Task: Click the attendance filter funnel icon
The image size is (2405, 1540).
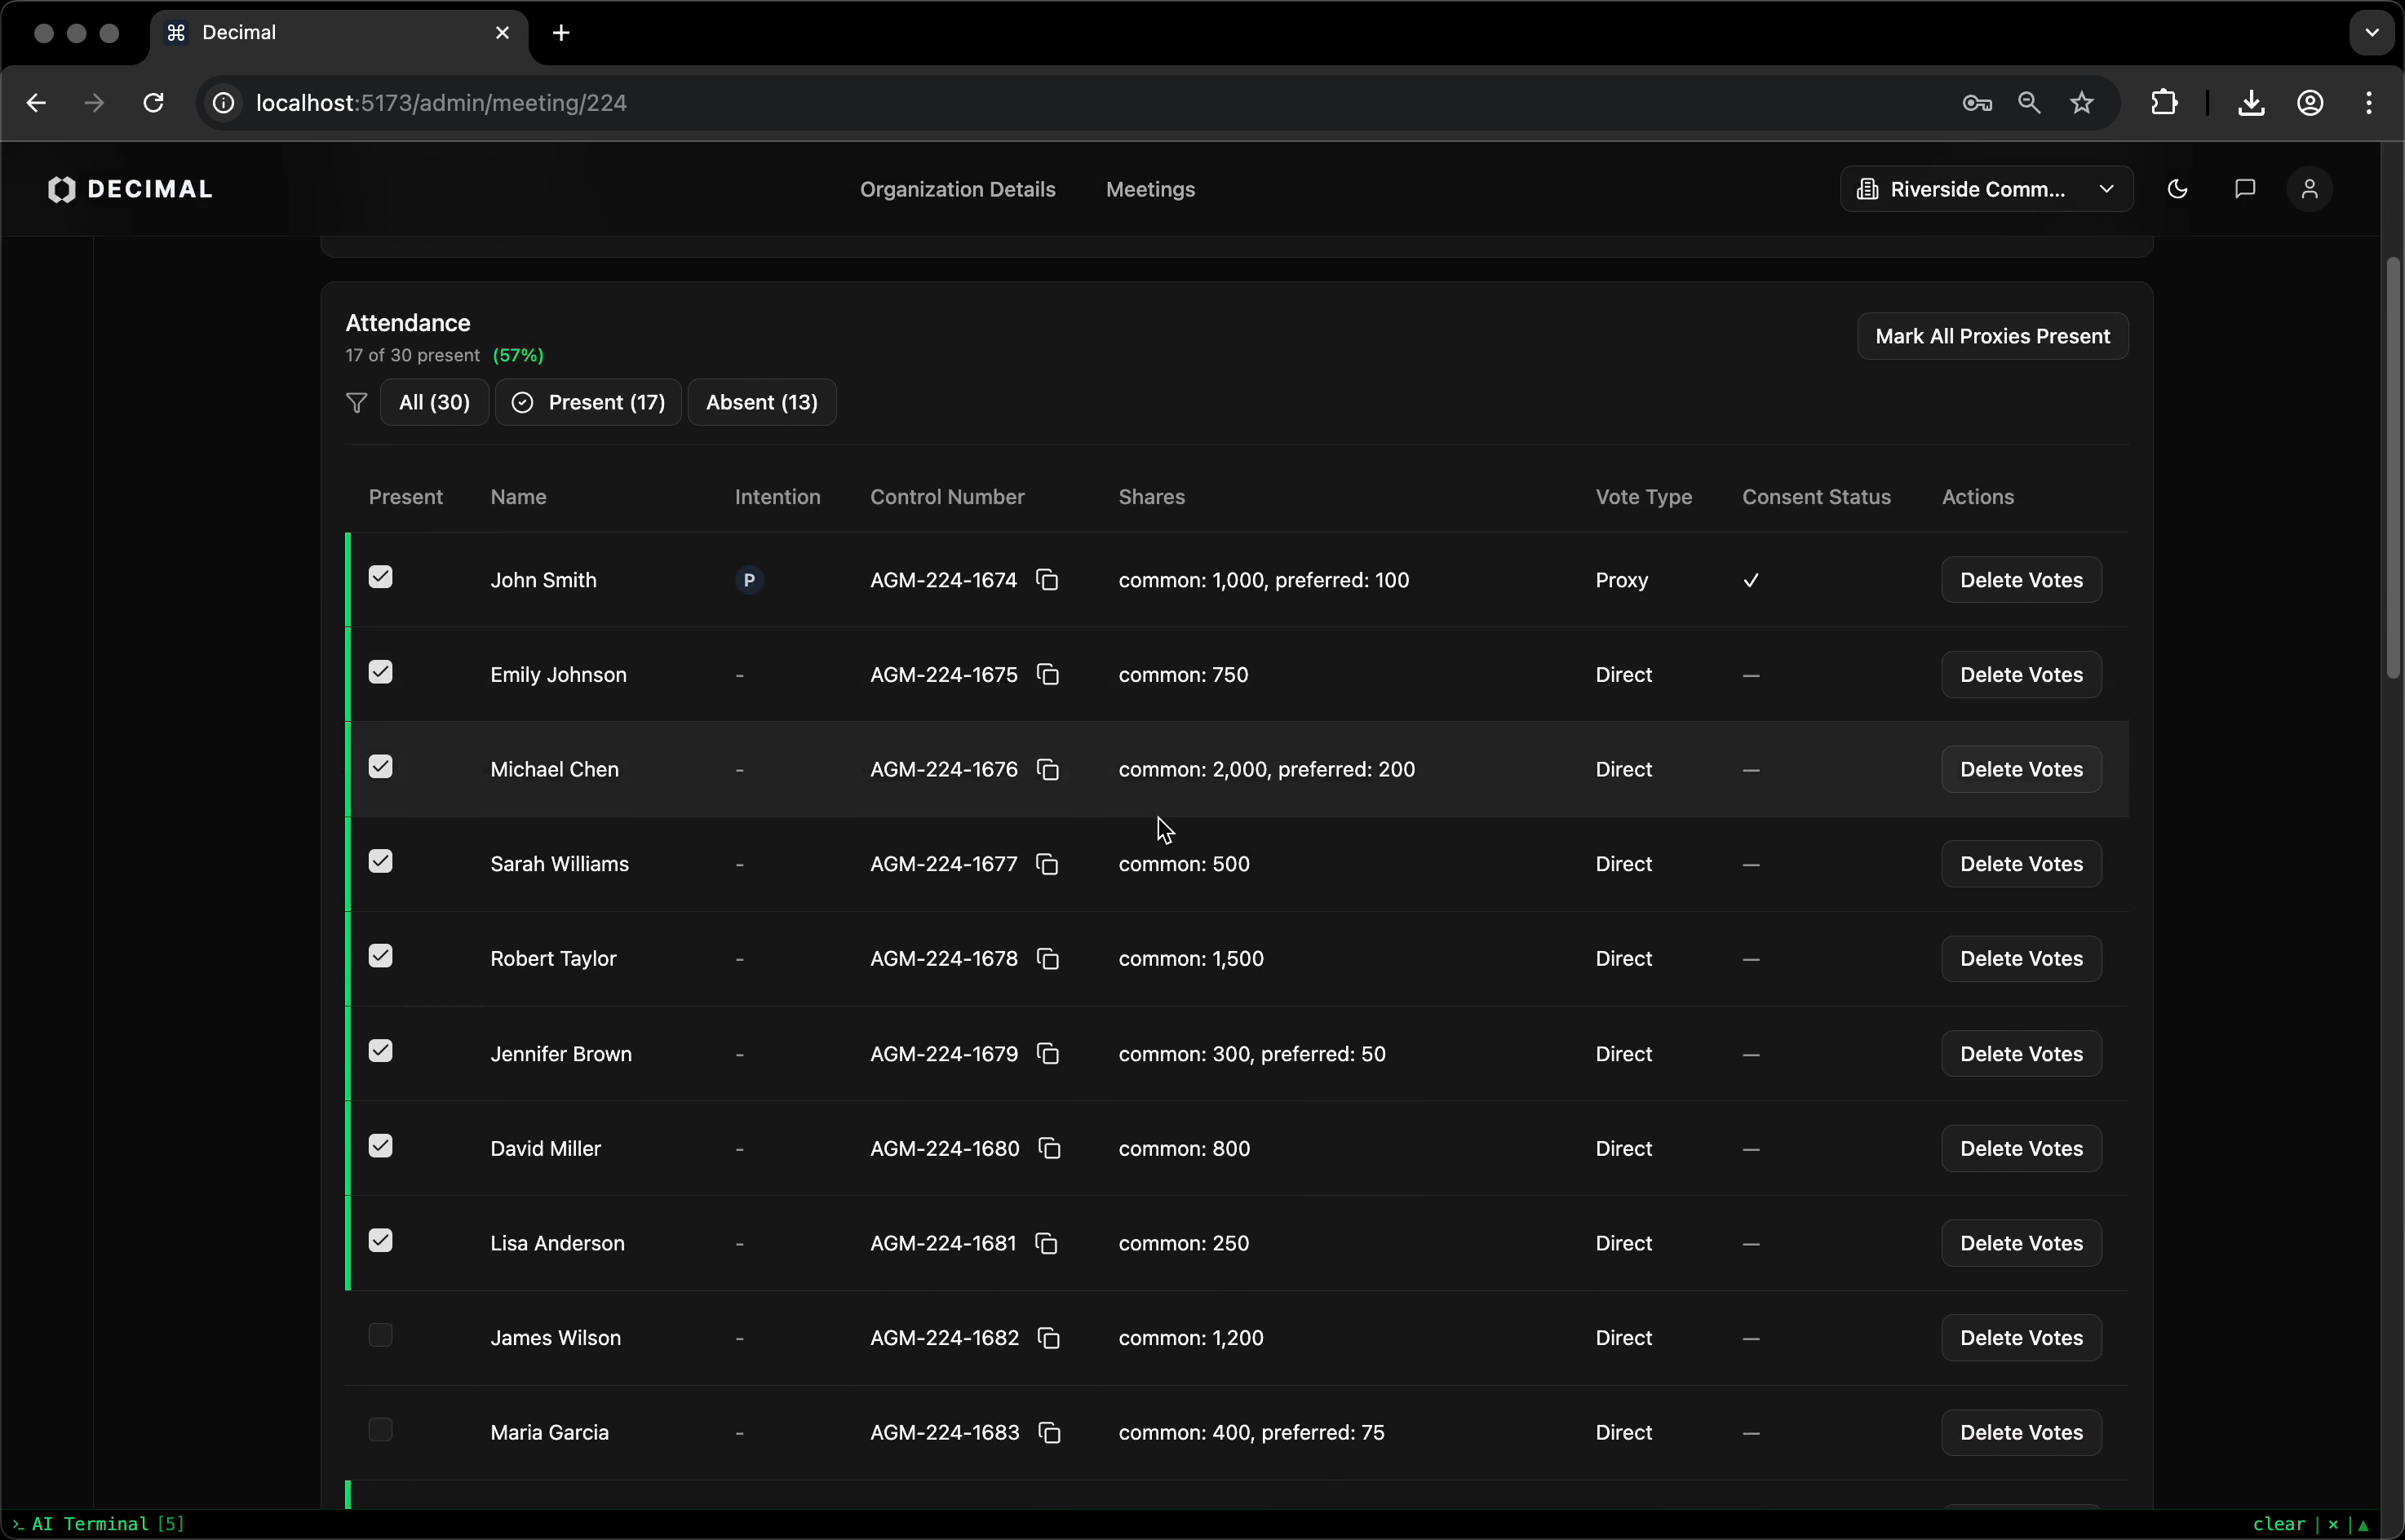Action: click(356, 402)
